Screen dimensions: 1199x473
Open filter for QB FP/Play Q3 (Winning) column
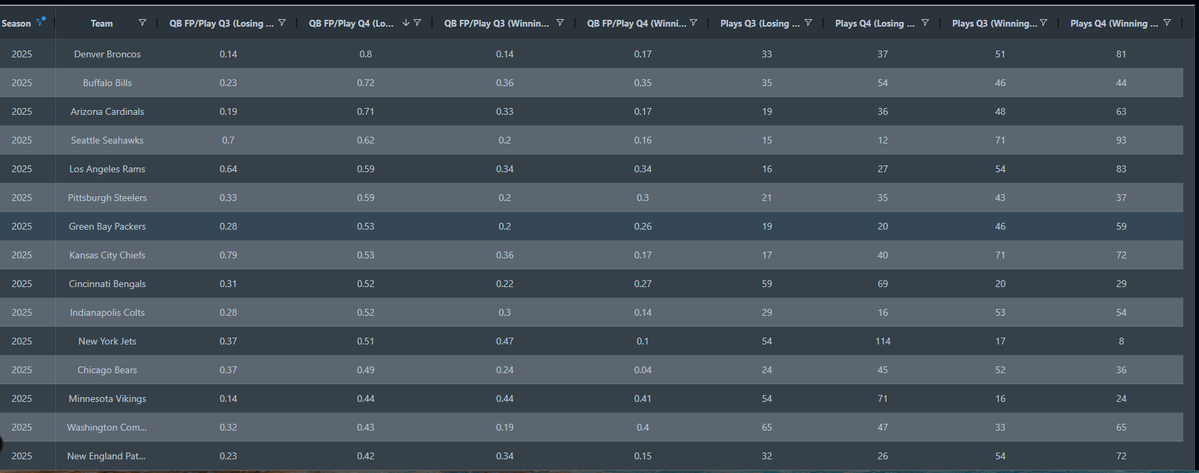tap(561, 23)
